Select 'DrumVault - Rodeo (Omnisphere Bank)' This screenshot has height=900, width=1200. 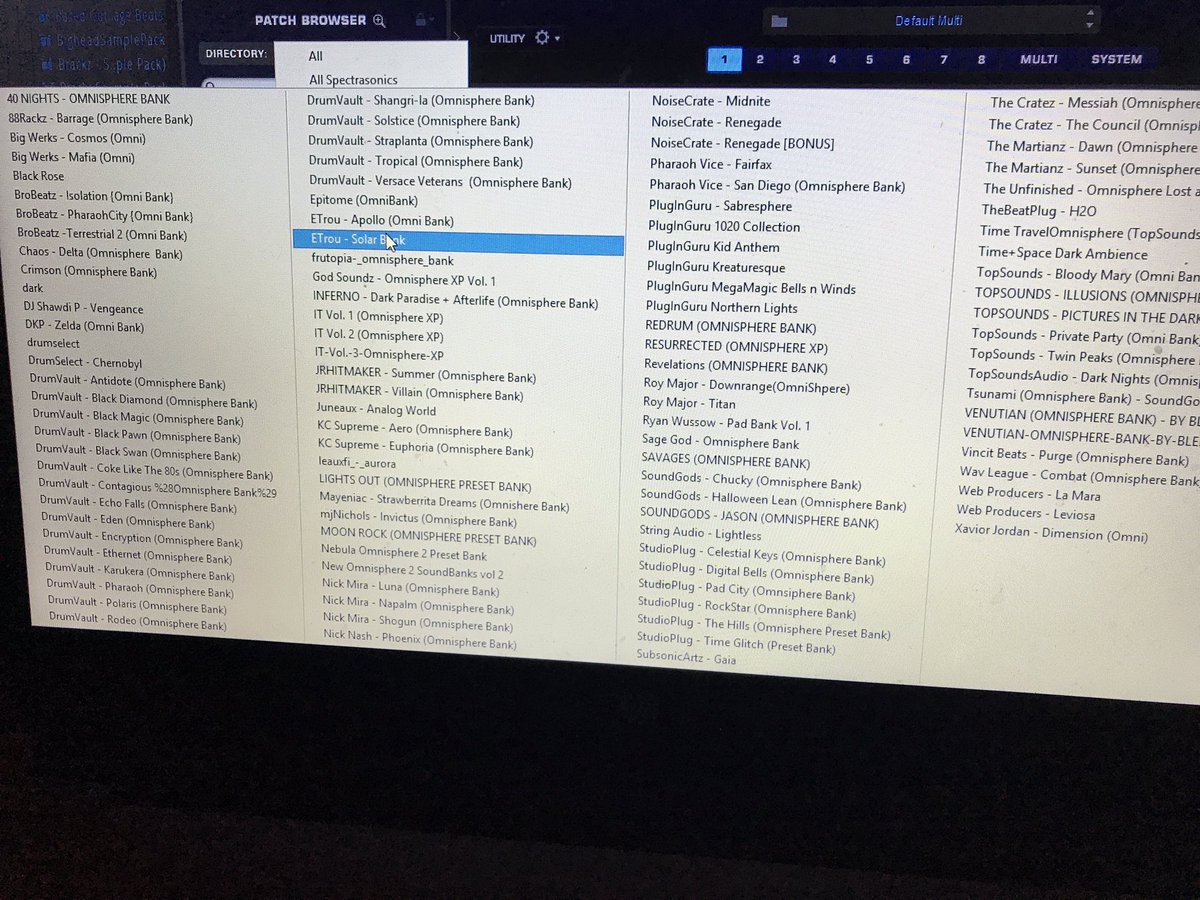coord(138,621)
